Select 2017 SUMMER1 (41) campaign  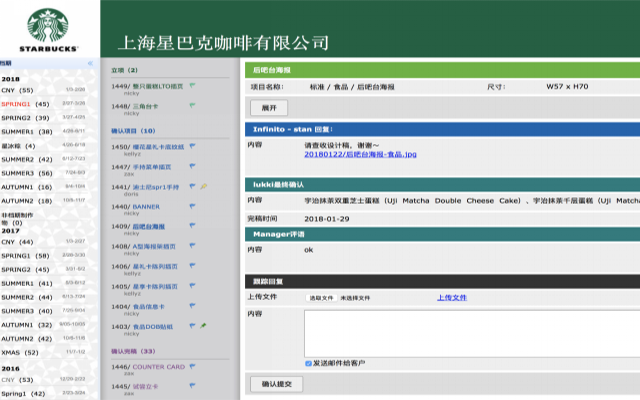27,284
